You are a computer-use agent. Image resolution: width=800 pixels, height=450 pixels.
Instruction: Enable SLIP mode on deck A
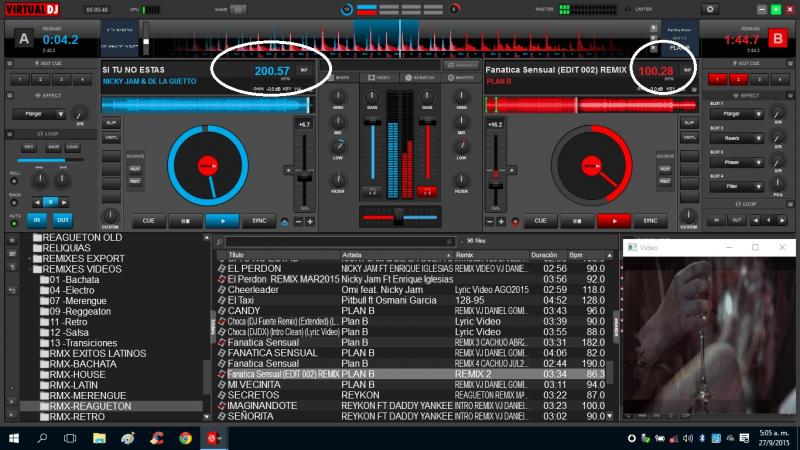pos(111,123)
